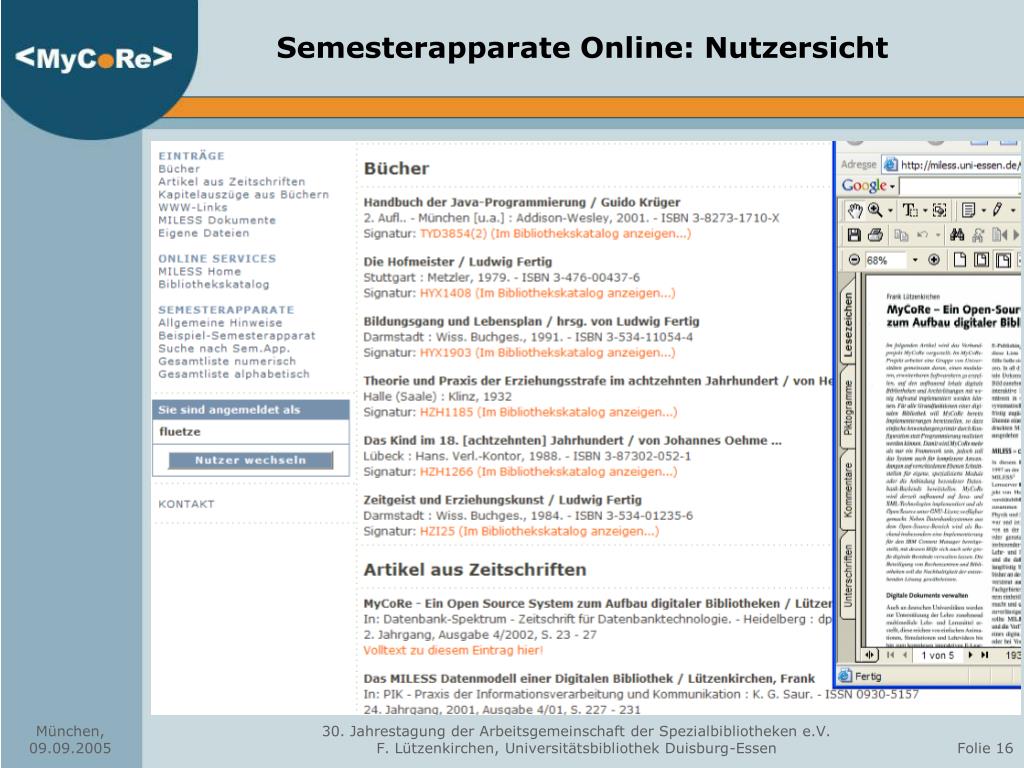Click the '1 von 5' page number field
Screen dimensions: 1024x768
coord(937,655)
